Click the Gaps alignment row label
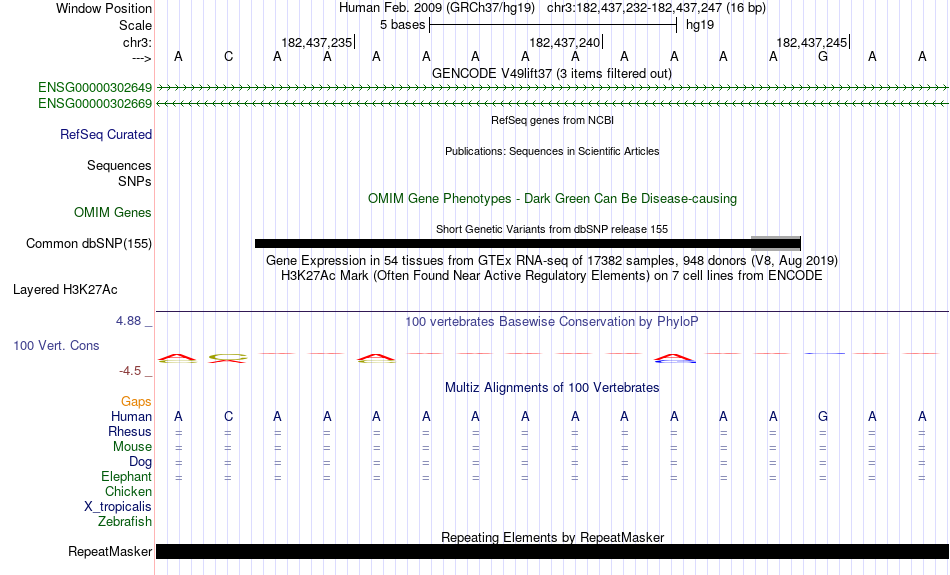Screen dimensions: 950x575 (x=136, y=402)
